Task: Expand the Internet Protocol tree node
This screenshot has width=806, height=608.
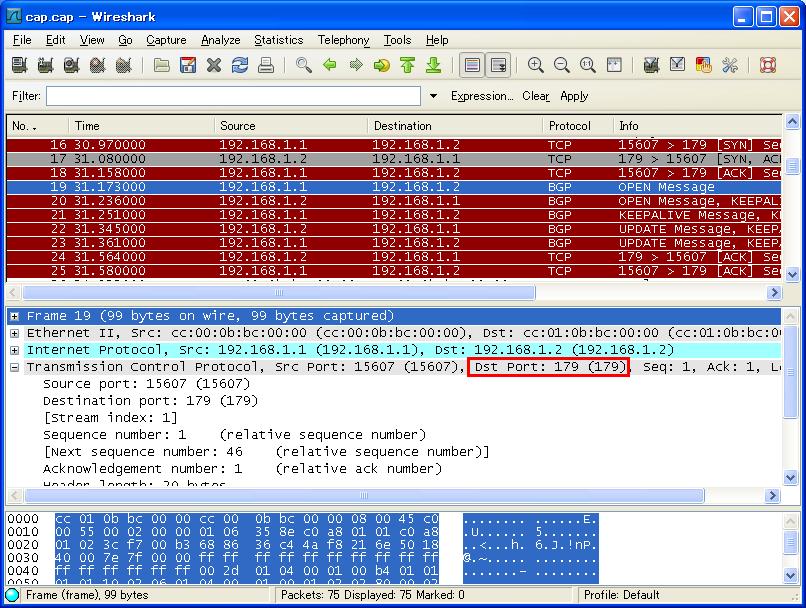Action: point(14,351)
